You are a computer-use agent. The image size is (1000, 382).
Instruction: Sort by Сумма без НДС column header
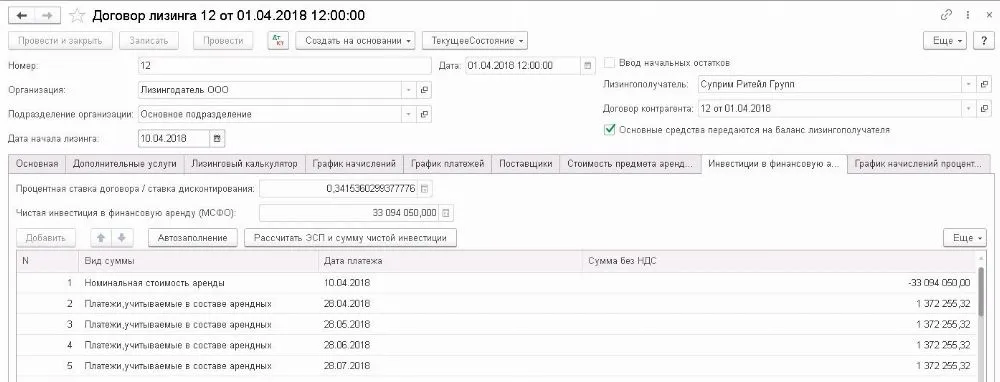pos(778,261)
